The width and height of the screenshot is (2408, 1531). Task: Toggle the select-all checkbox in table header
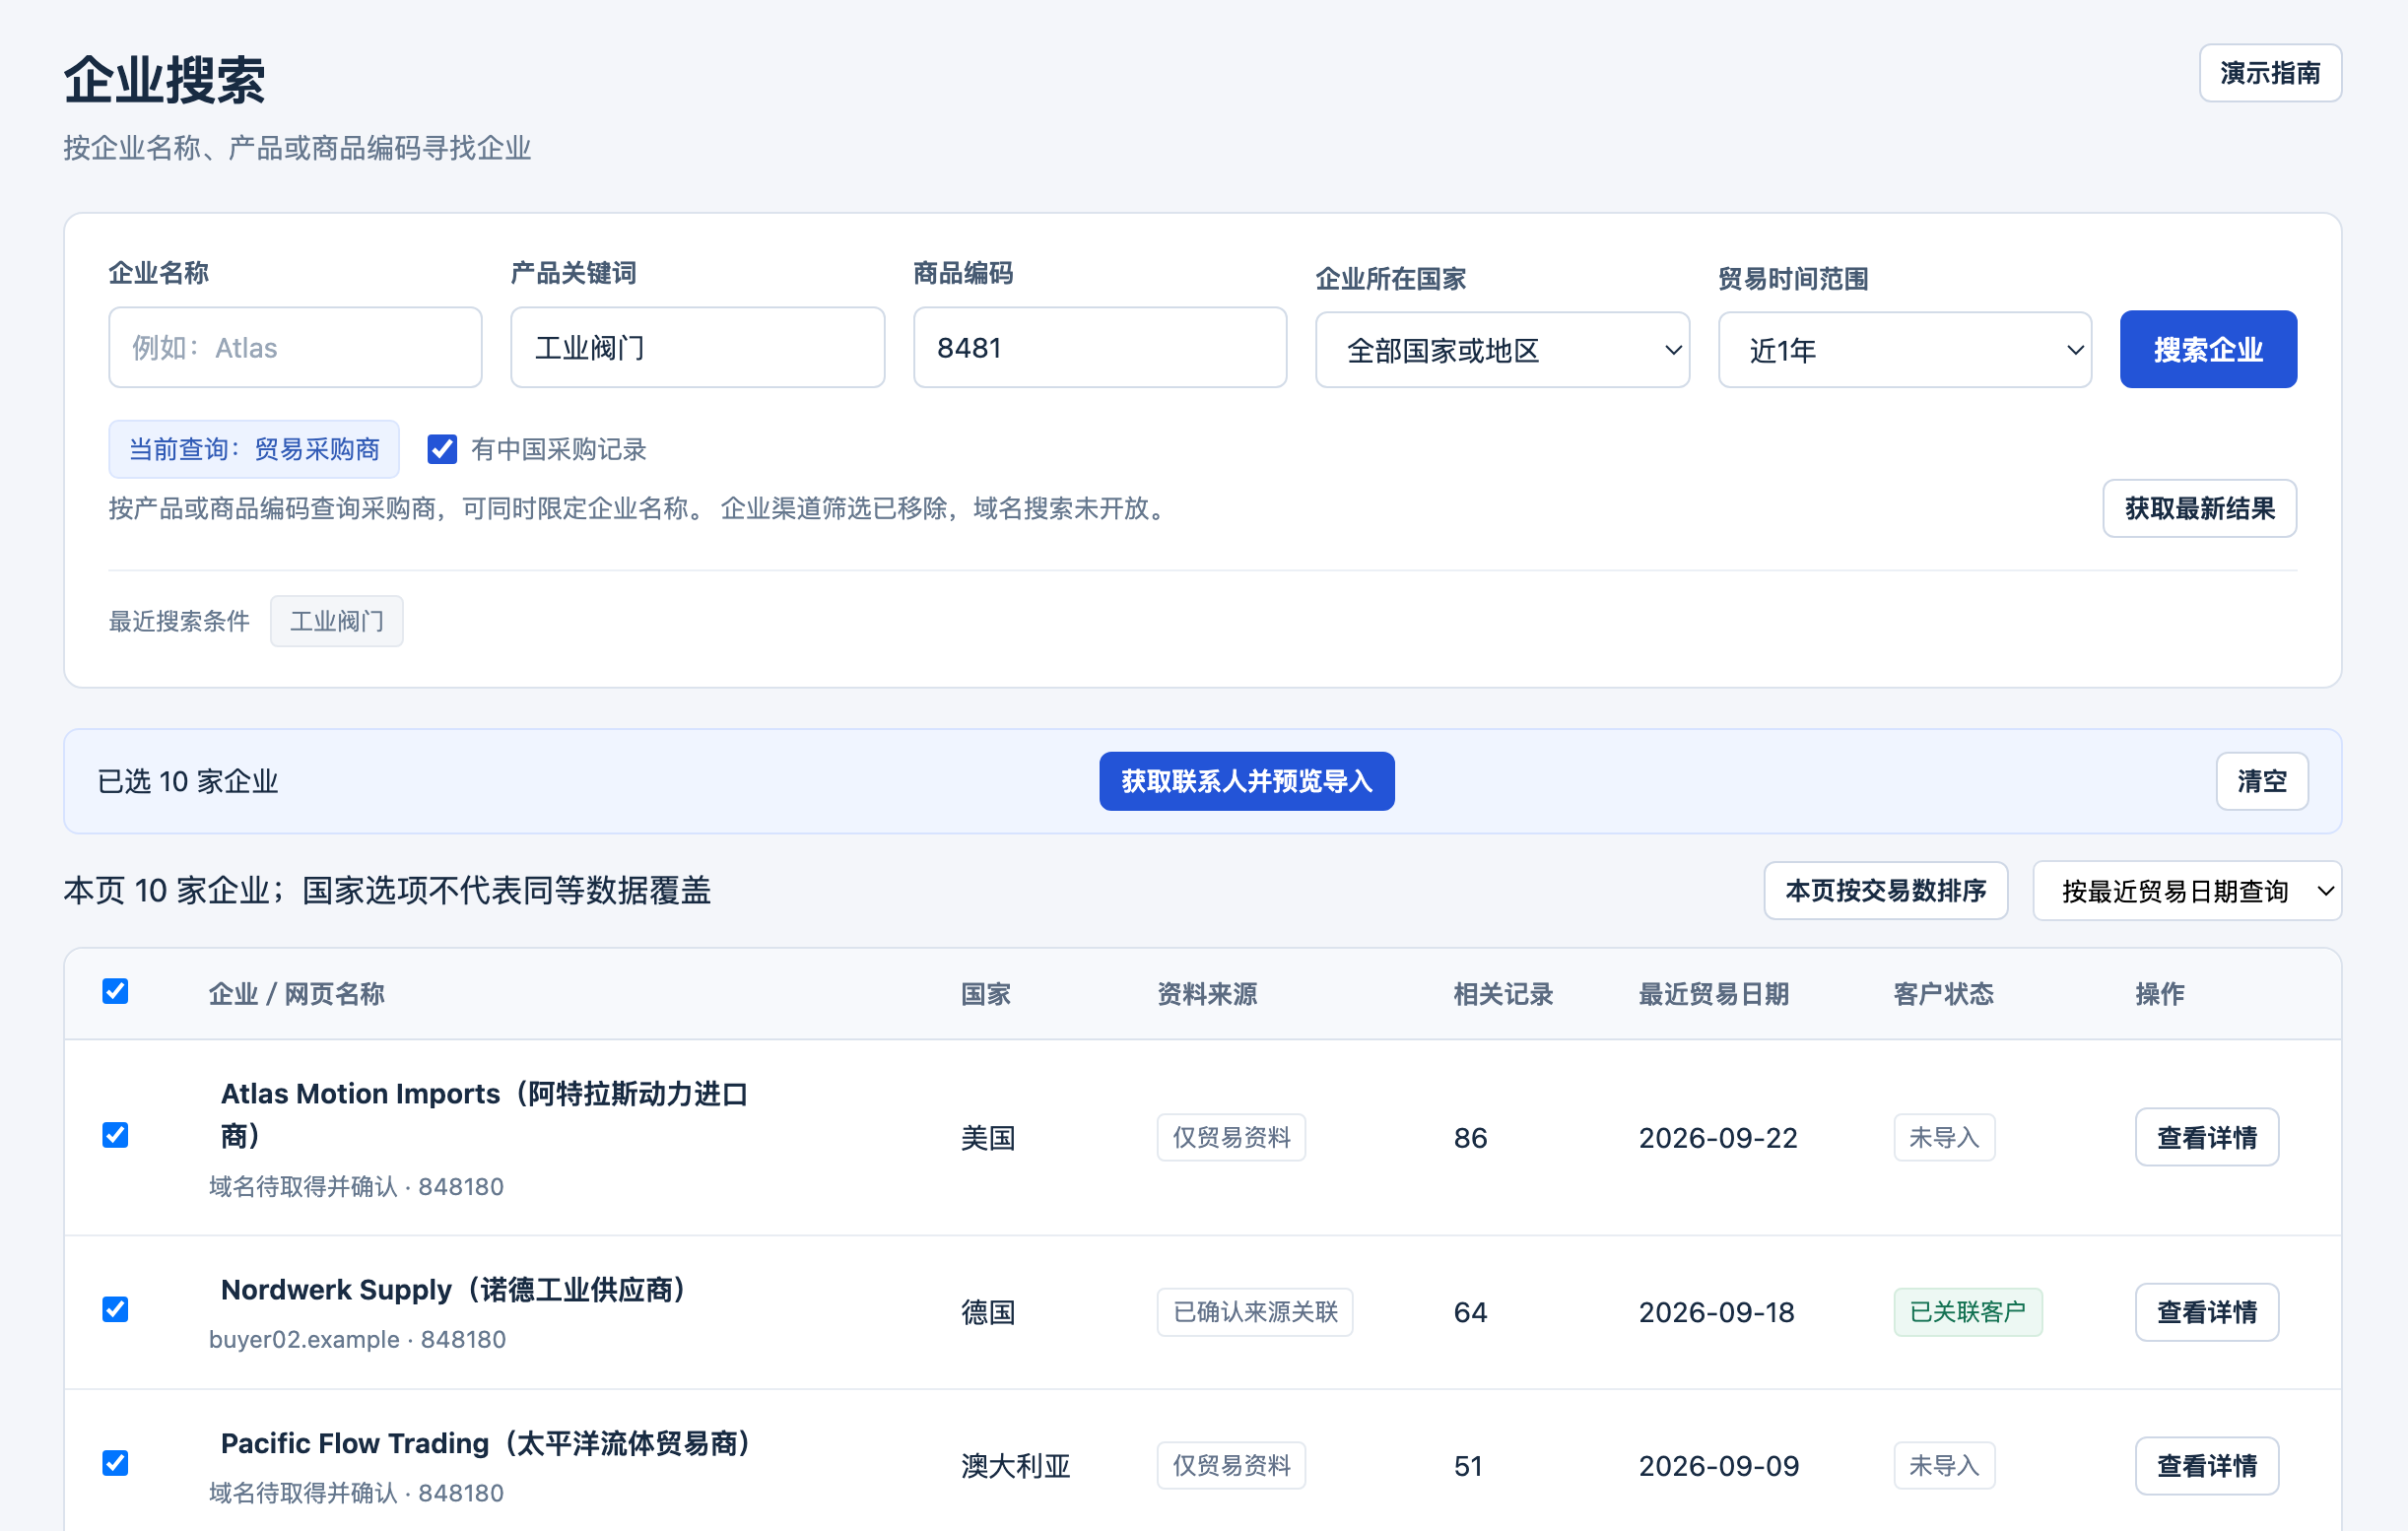[x=115, y=991]
